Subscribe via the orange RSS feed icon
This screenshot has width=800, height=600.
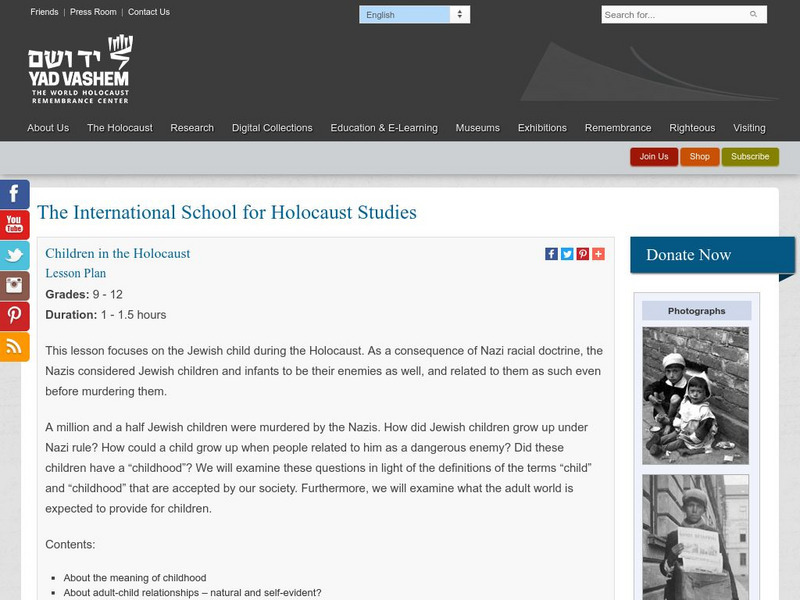[x=13, y=348]
